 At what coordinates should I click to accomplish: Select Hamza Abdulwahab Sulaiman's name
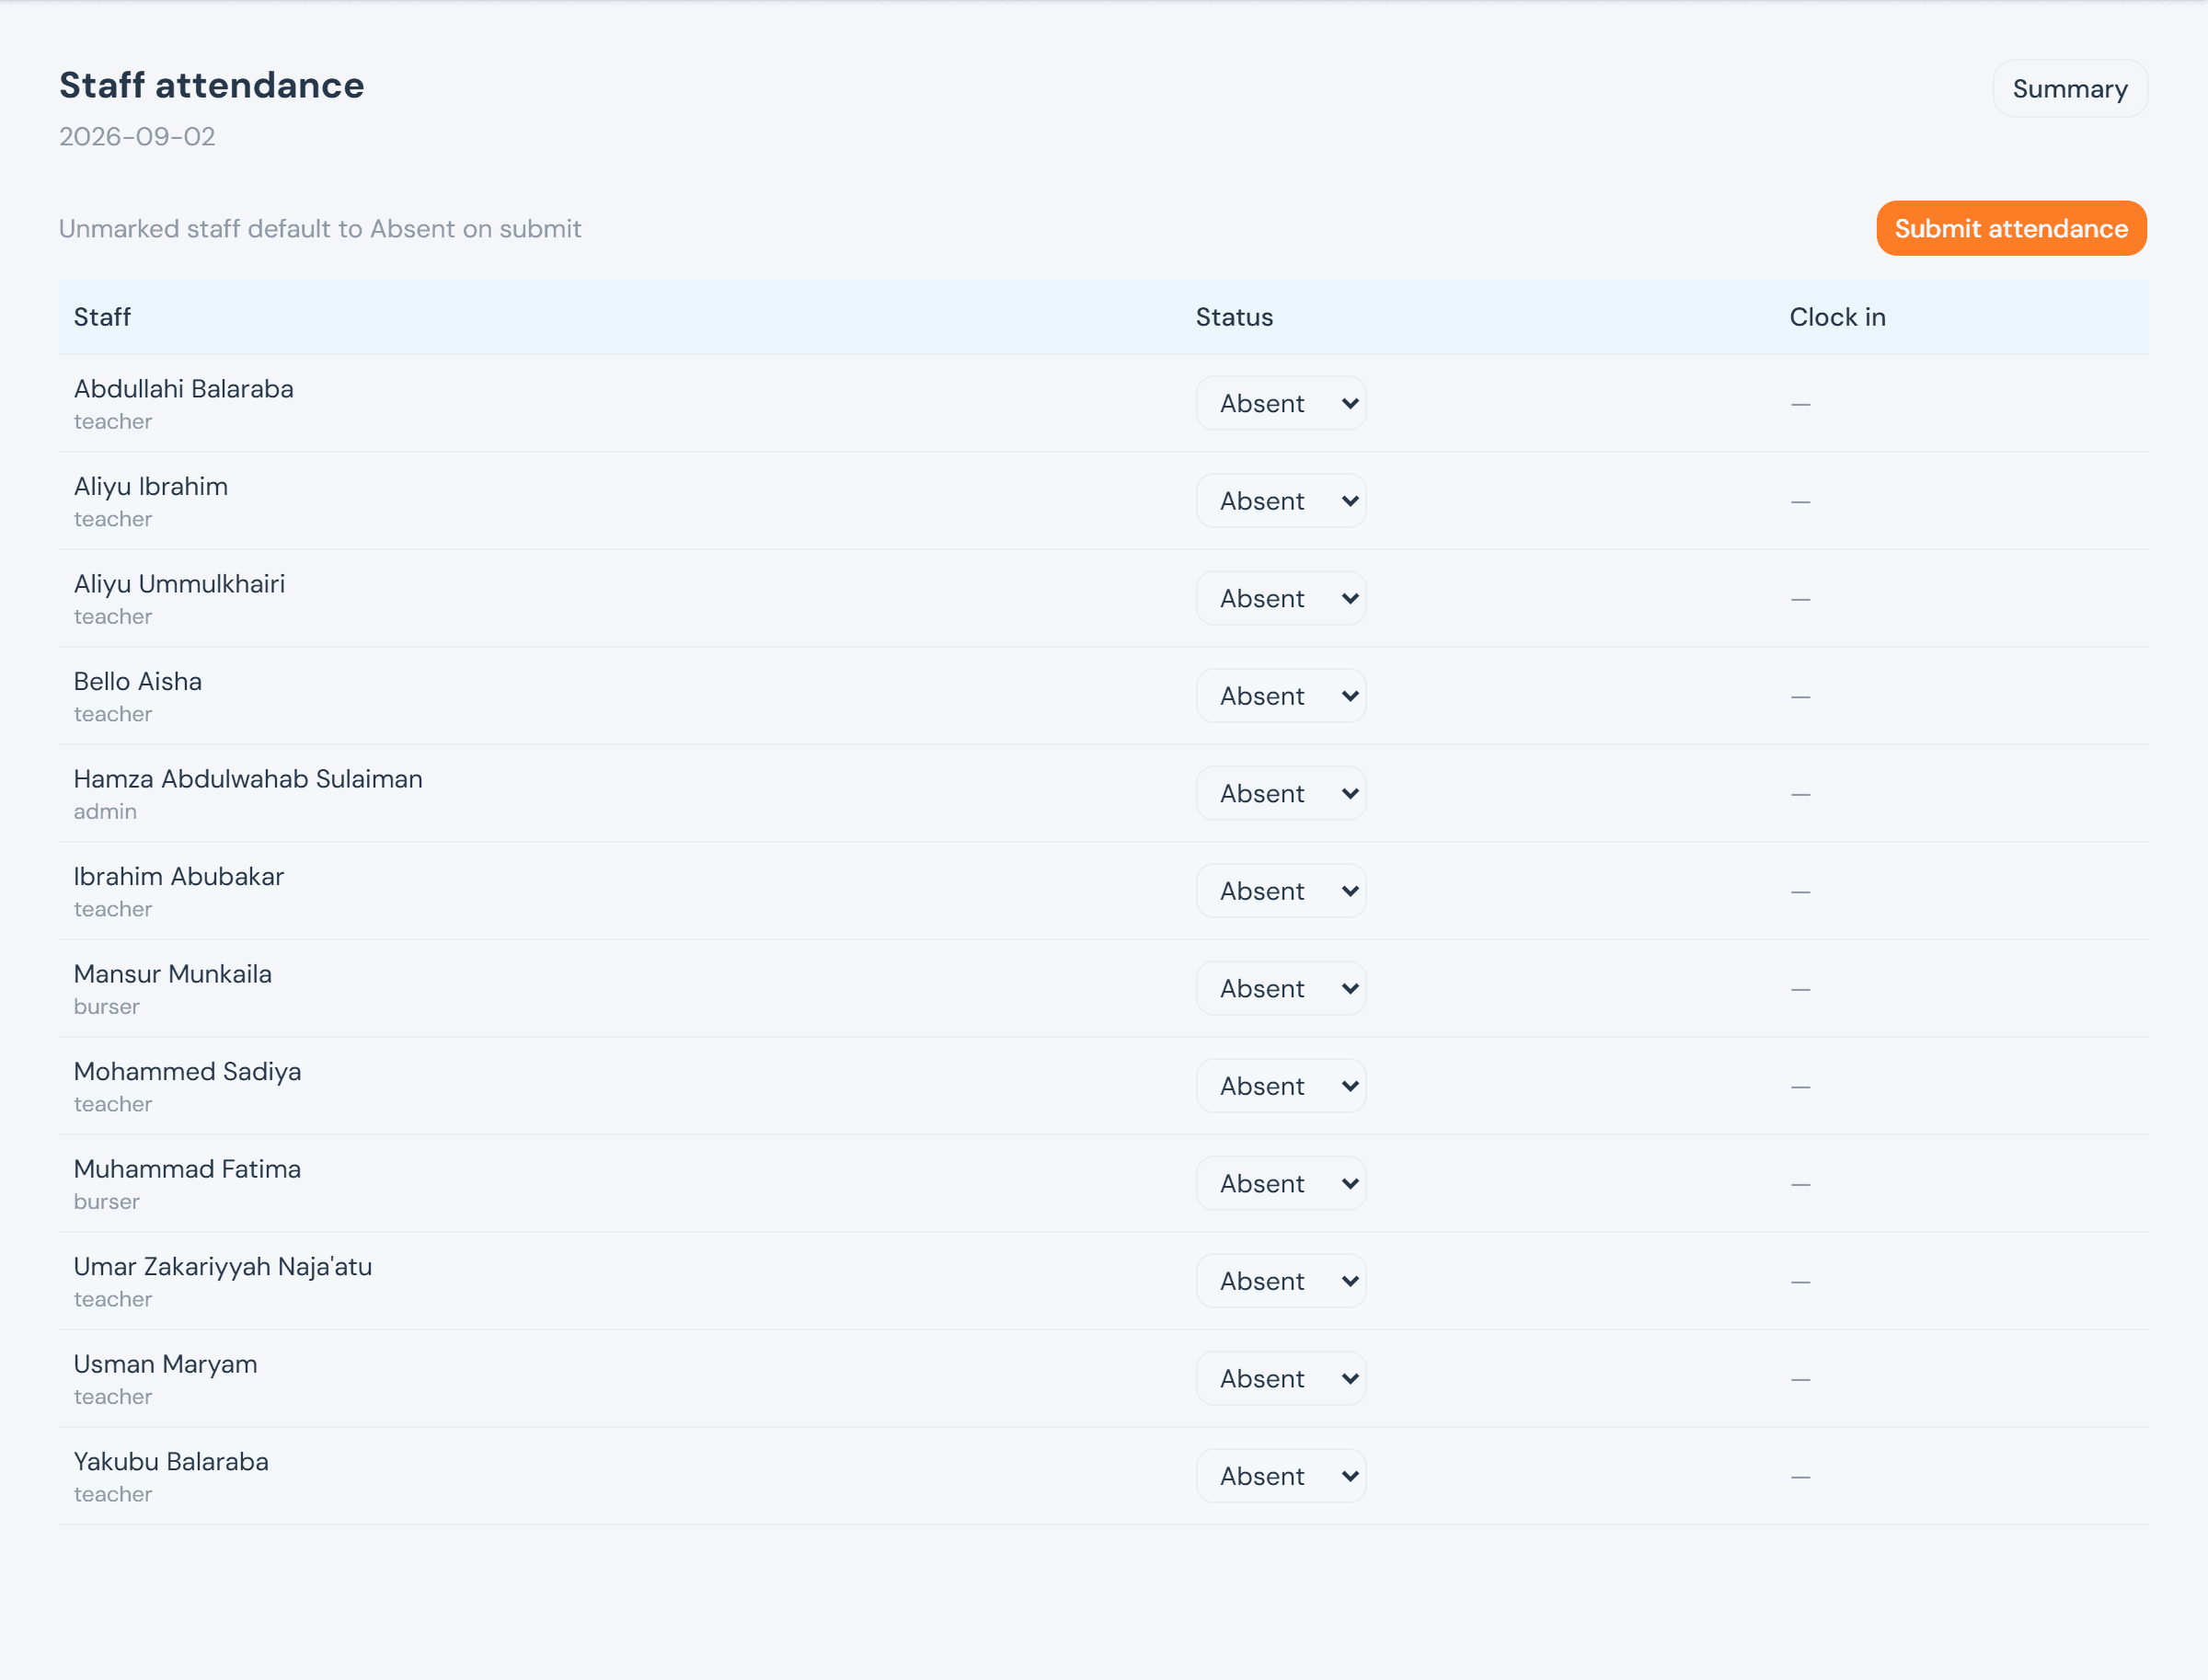(248, 779)
